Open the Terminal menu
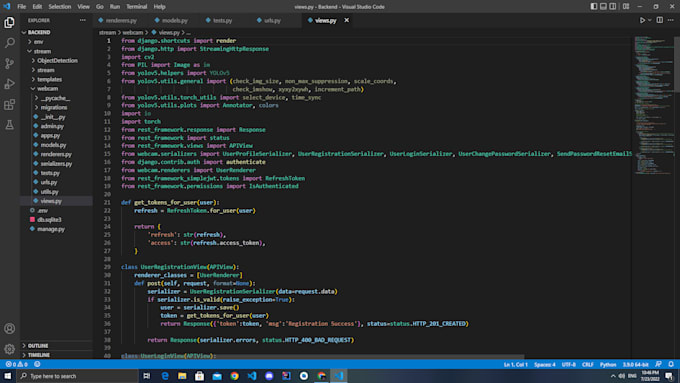The height and width of the screenshot is (383, 680). pyautogui.click(x=137, y=7)
